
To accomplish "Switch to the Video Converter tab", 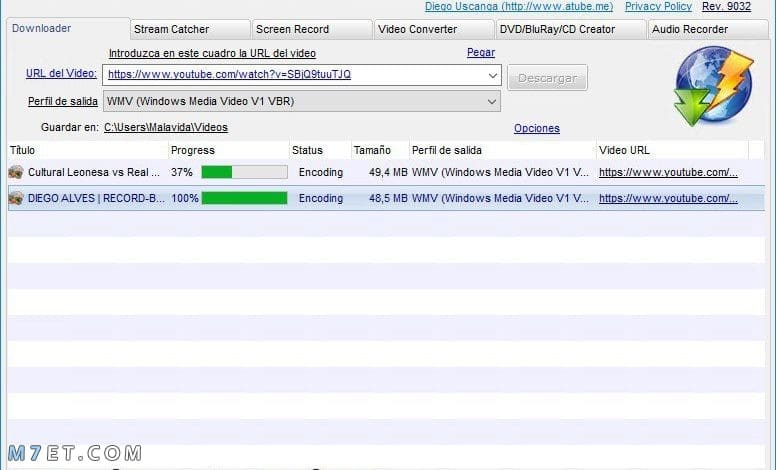I will 434,29.
